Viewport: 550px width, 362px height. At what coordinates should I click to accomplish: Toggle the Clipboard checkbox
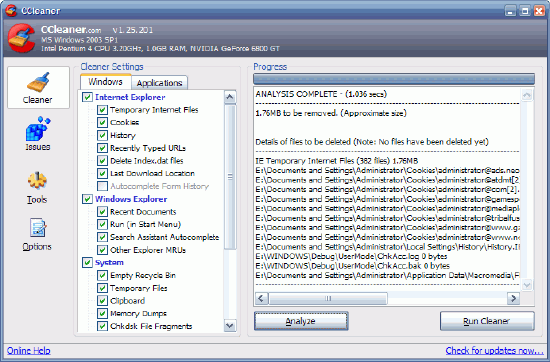click(102, 301)
